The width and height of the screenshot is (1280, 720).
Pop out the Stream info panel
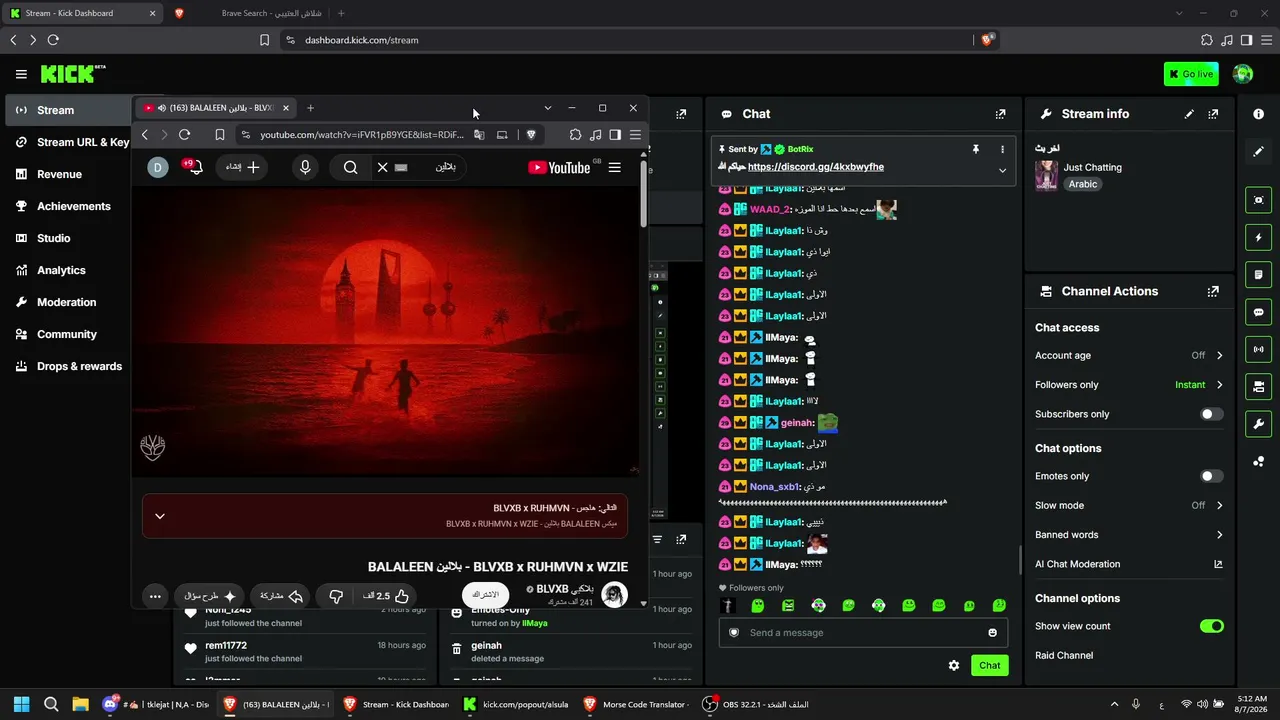[1213, 114]
